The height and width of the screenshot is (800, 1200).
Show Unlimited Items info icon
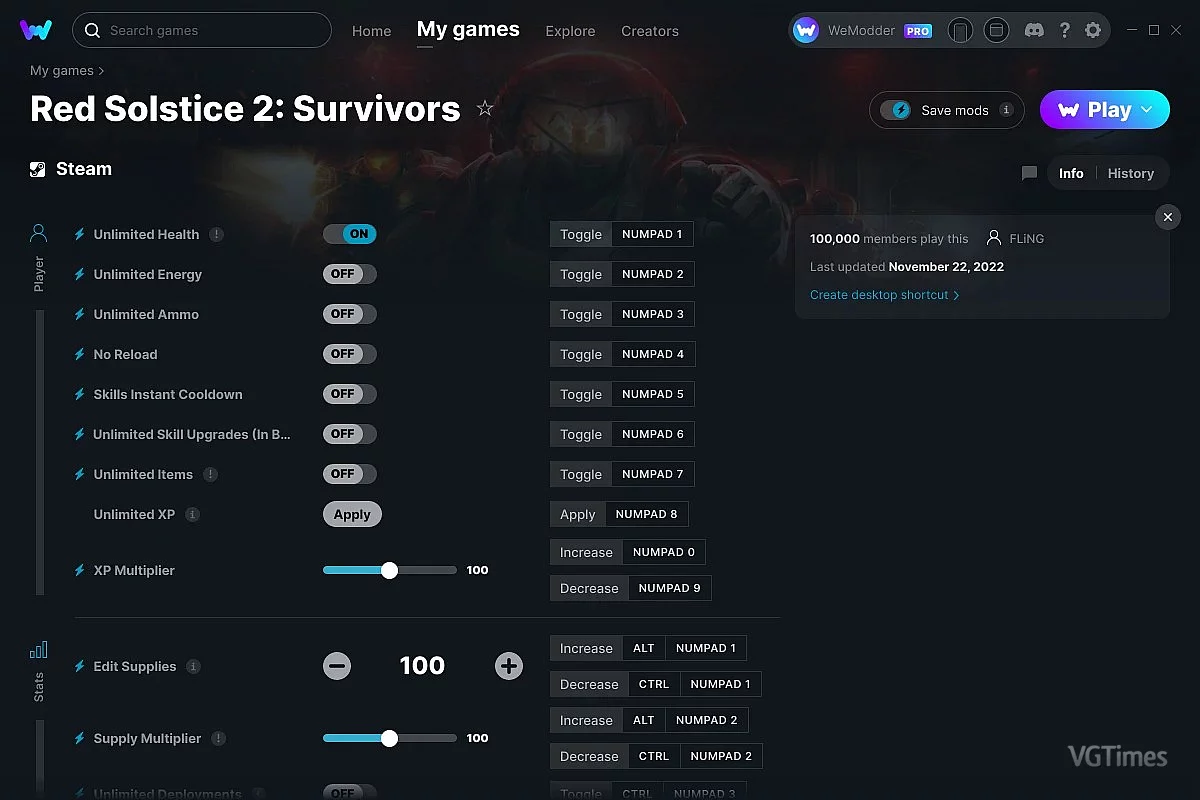pyautogui.click(x=210, y=474)
